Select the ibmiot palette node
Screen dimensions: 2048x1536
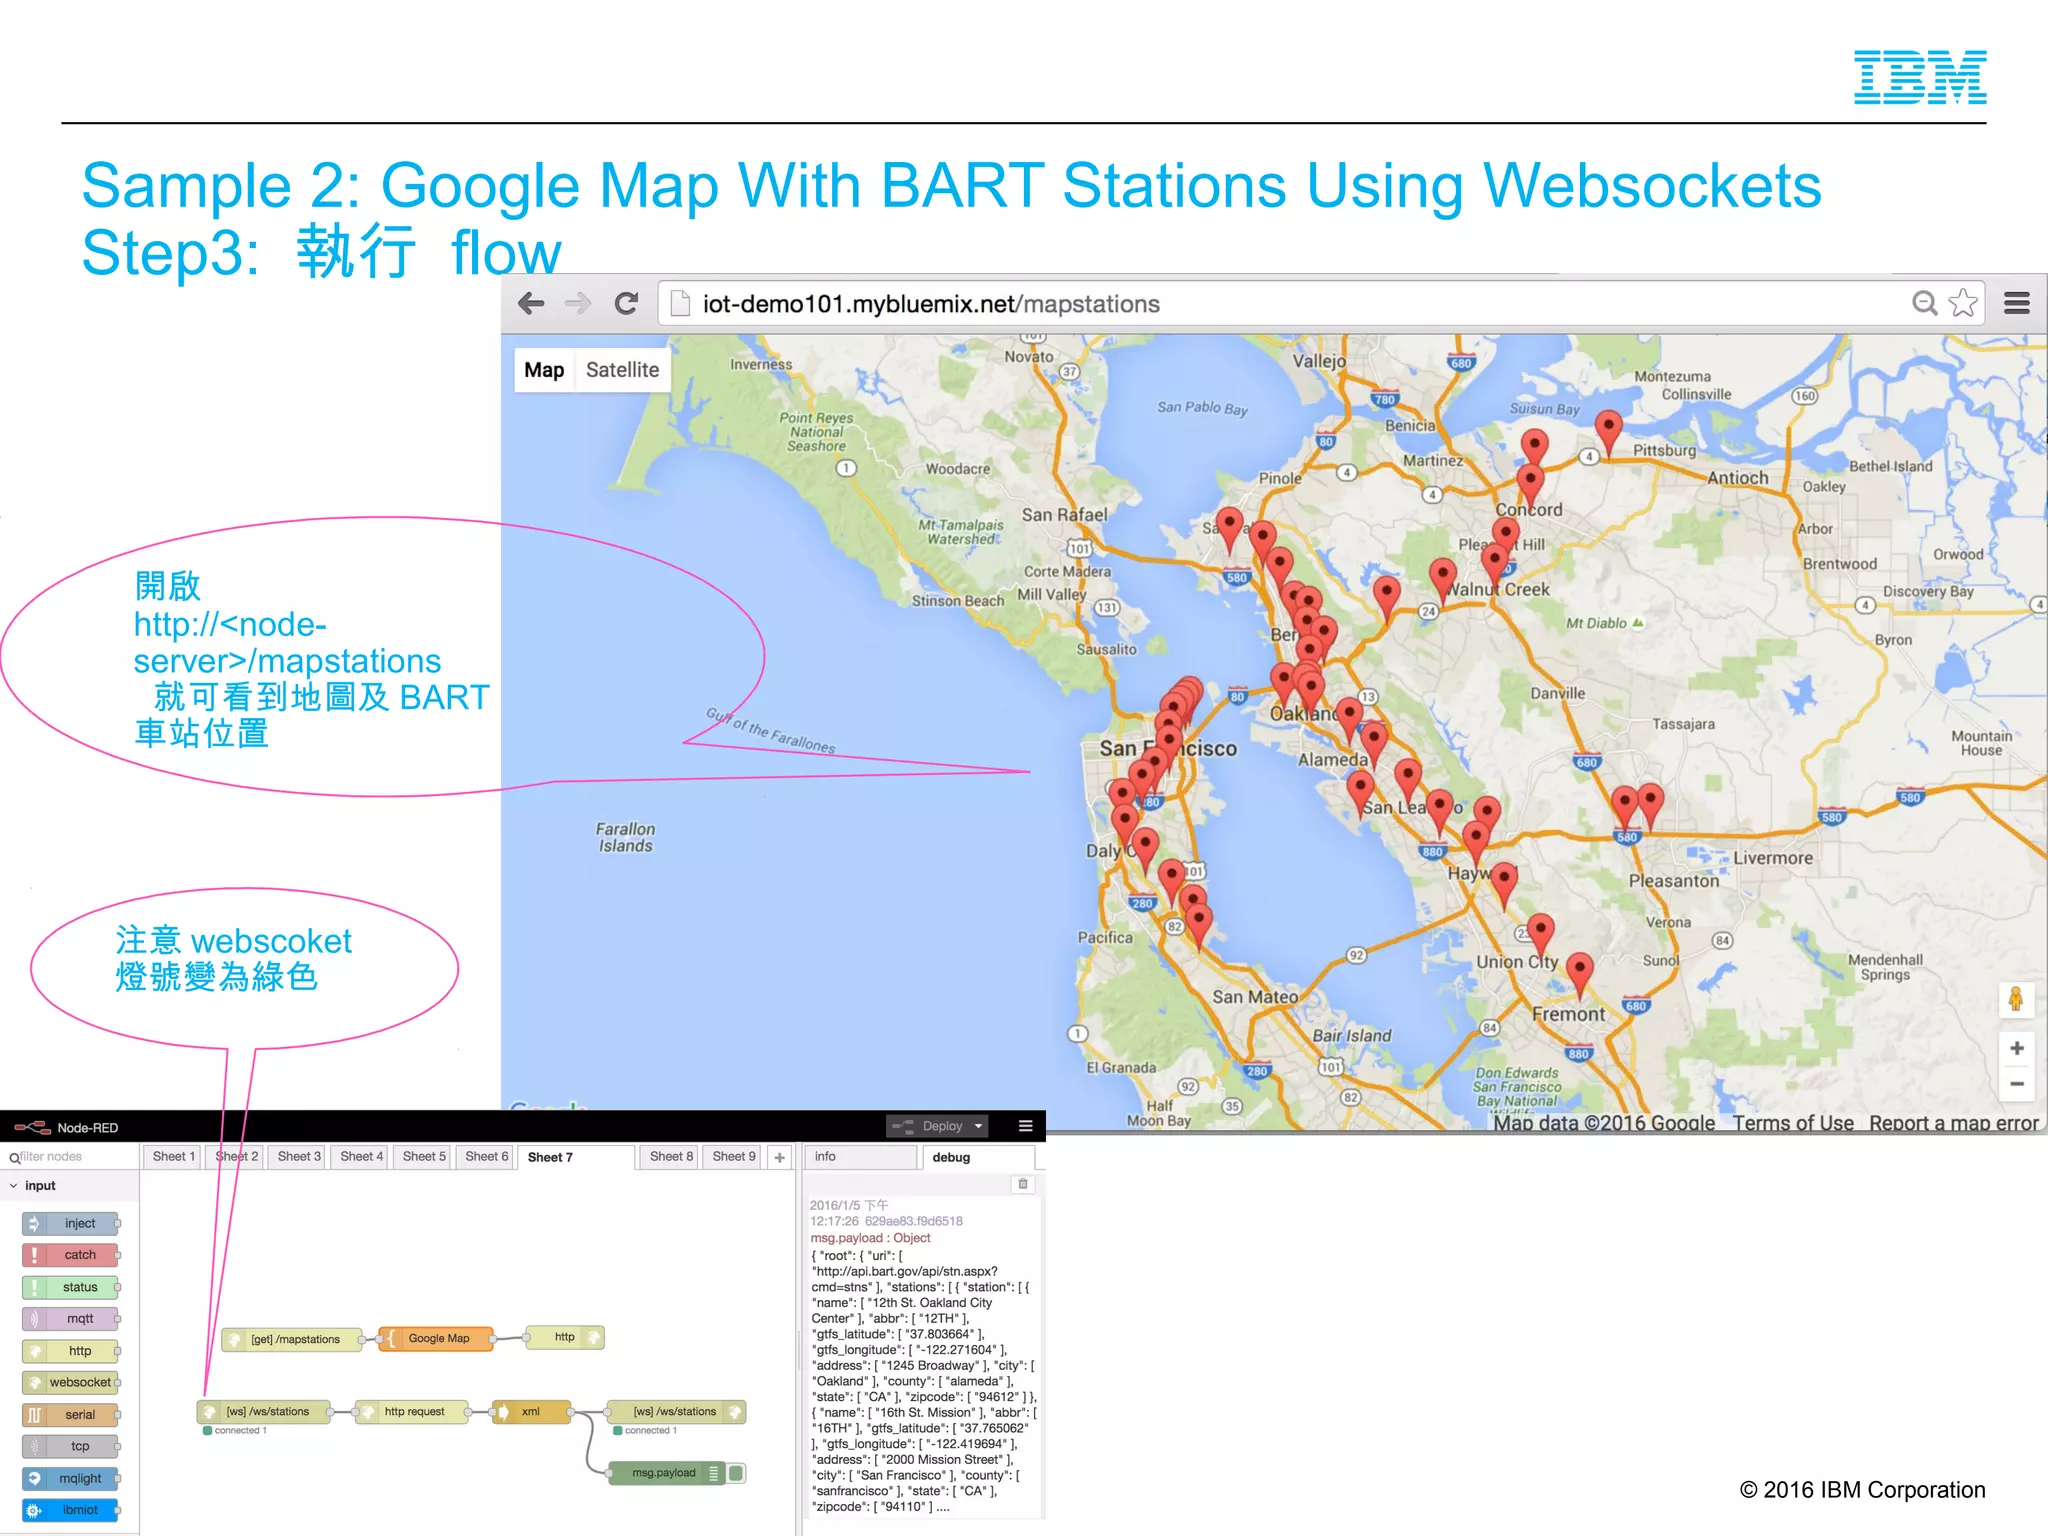[70, 1510]
